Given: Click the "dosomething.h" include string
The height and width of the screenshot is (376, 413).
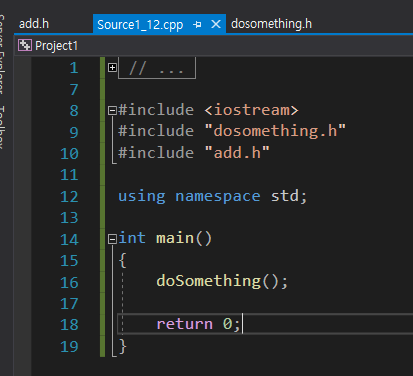Looking at the screenshot, I should 275,131.
